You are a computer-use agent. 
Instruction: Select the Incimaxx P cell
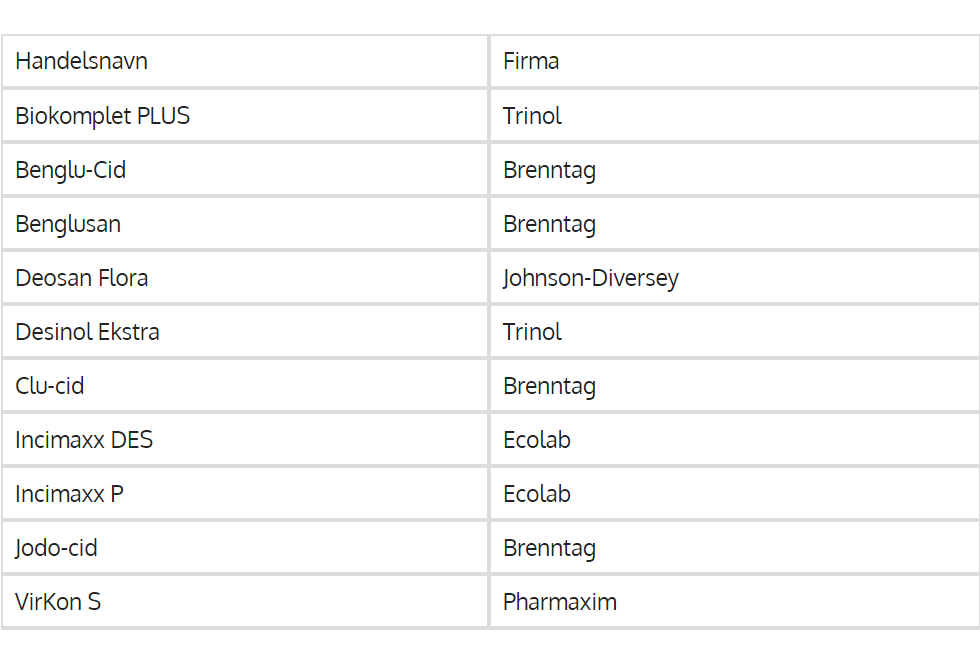[69, 493]
